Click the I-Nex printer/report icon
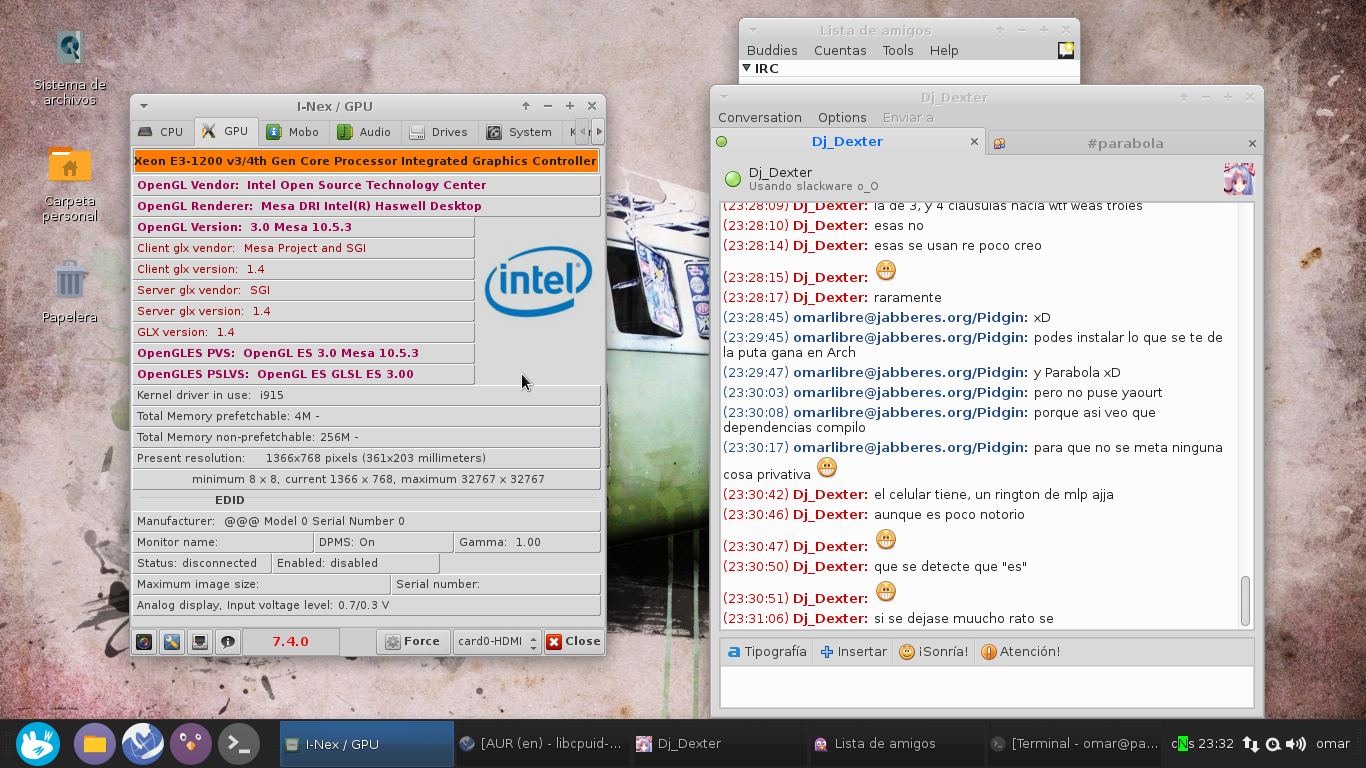The width and height of the screenshot is (1366, 768). tap(200, 642)
